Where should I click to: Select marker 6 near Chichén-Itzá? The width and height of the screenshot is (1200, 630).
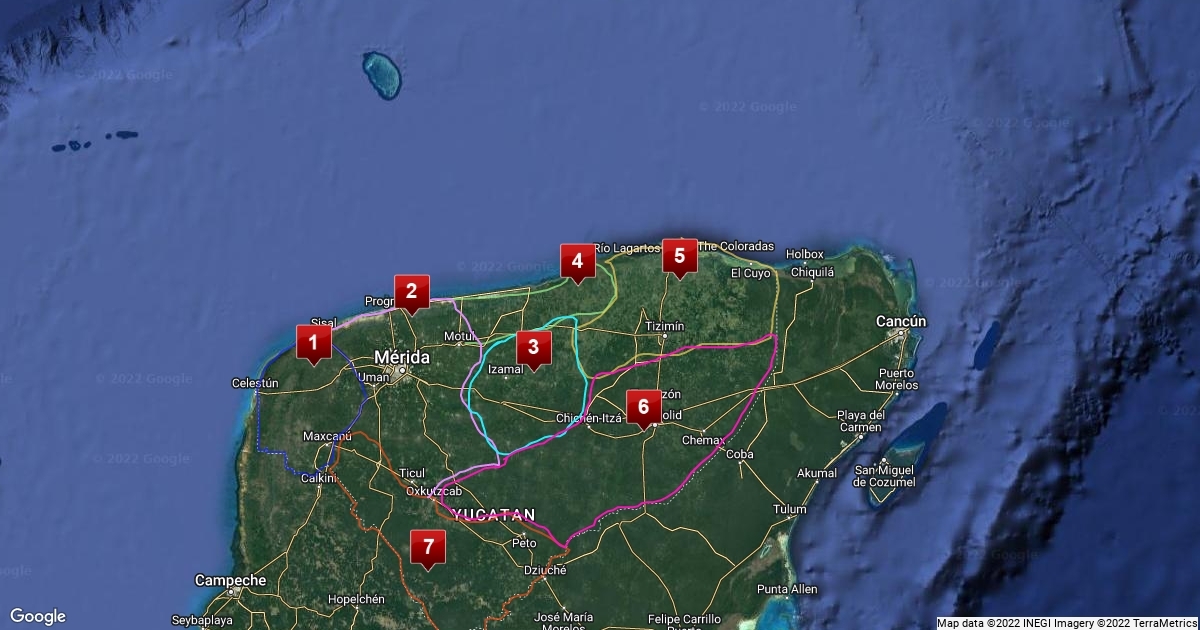[643, 407]
